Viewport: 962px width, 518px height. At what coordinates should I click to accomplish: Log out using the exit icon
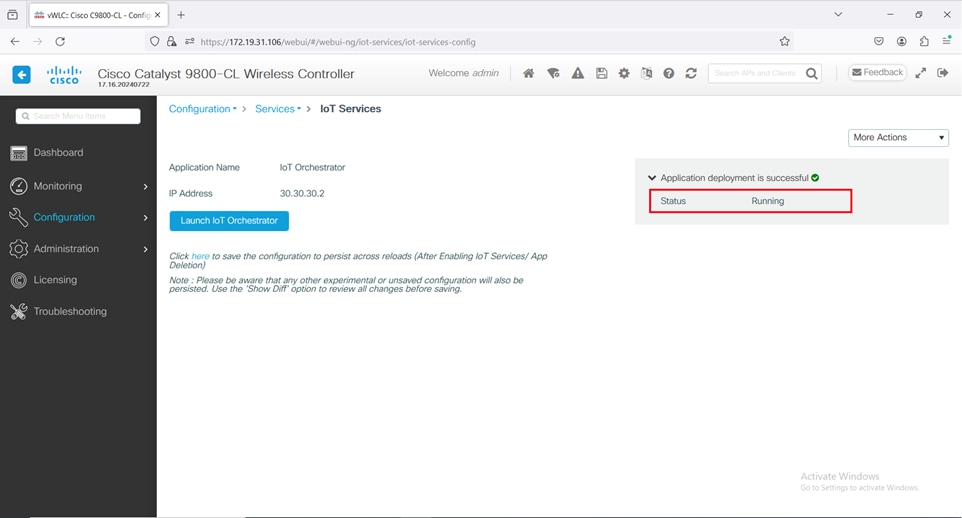pyautogui.click(x=943, y=72)
